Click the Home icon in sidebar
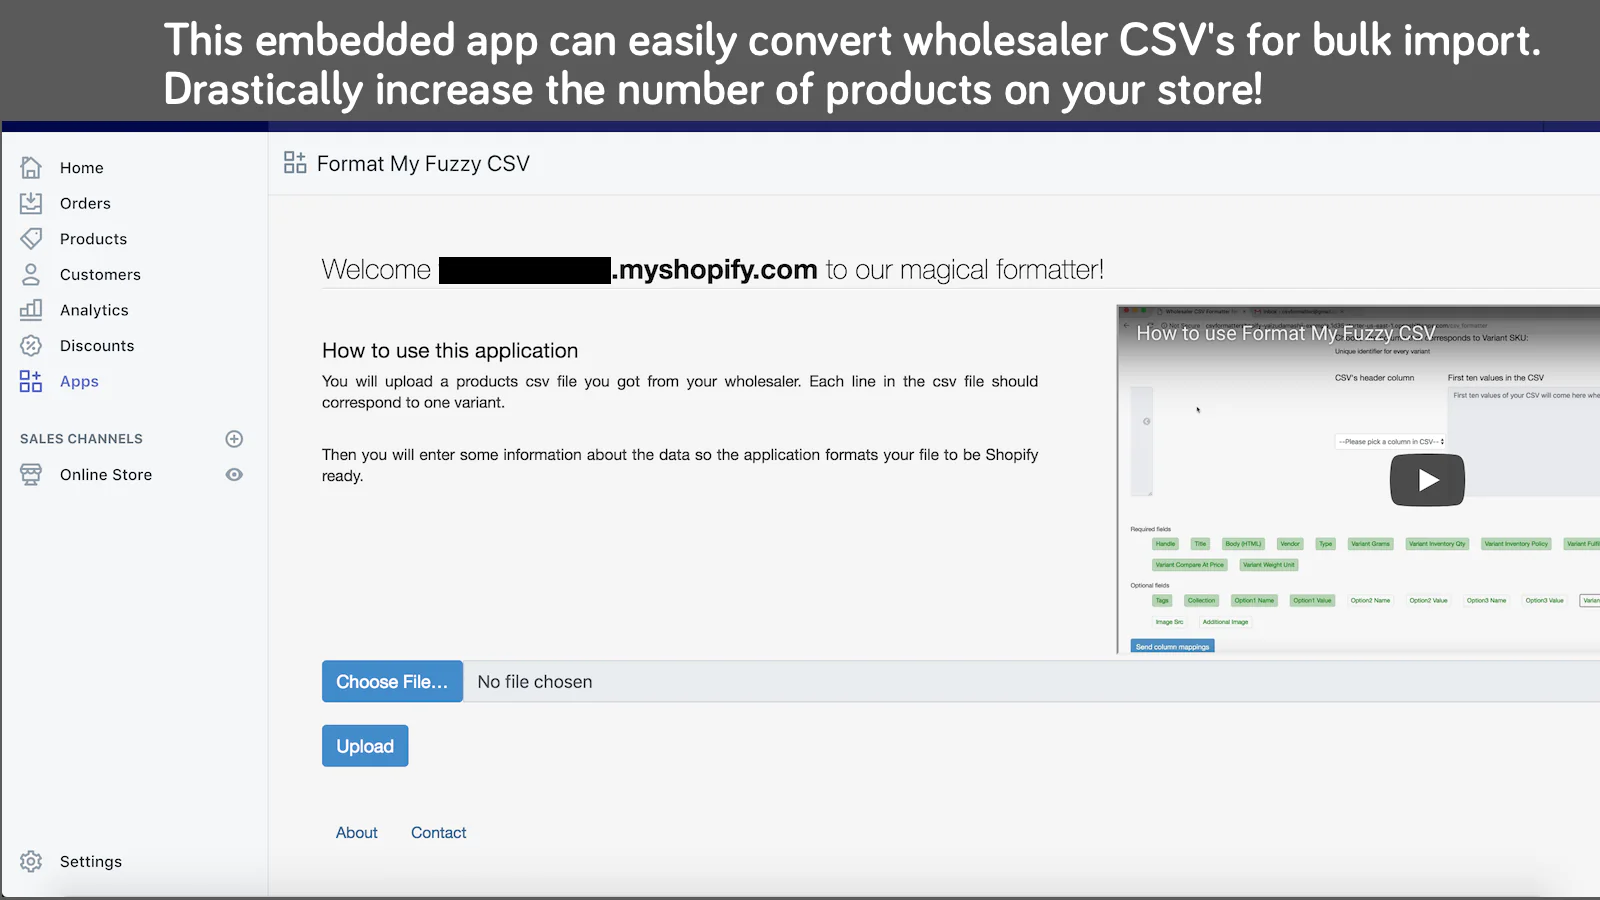Screen dimensions: 1600x900 [x=31, y=167]
